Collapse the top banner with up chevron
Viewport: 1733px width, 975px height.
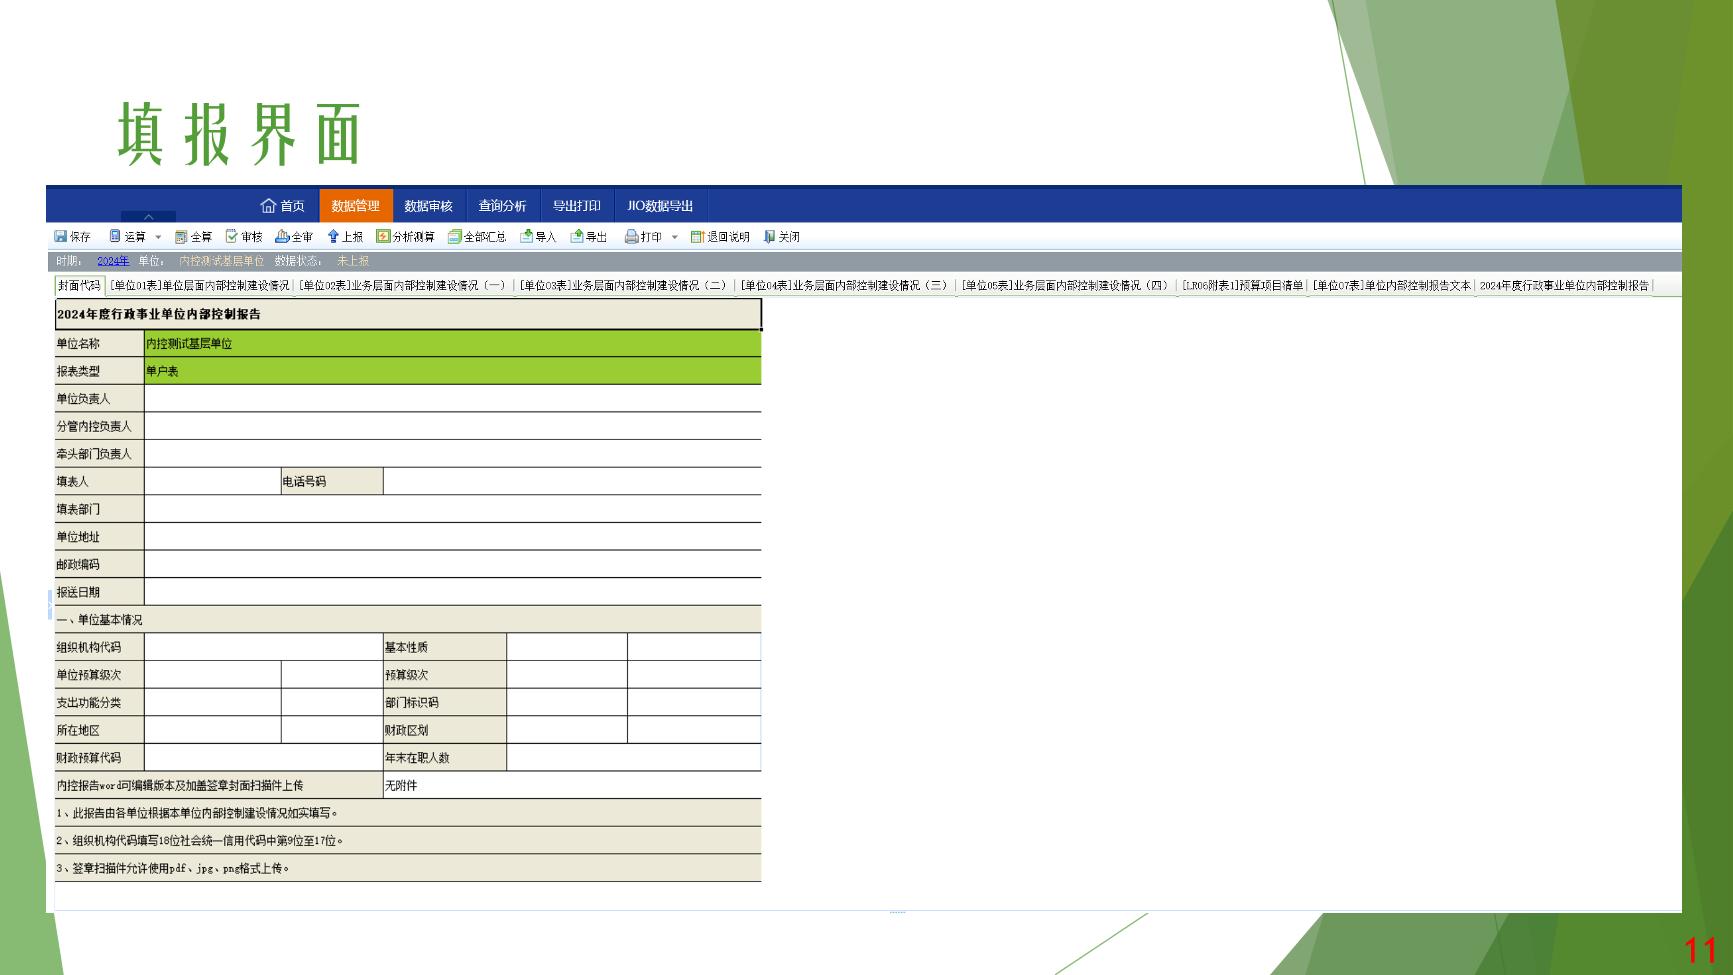coord(148,216)
